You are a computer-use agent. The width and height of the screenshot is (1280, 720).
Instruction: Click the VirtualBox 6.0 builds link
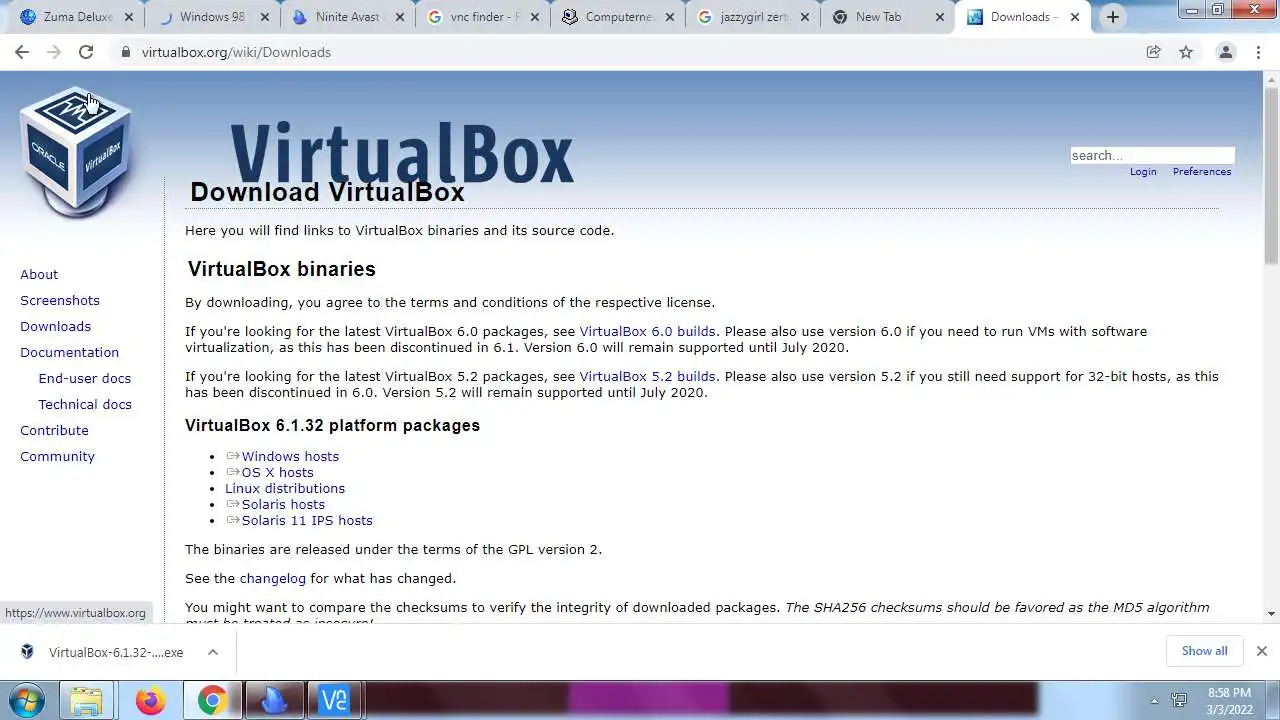click(647, 331)
